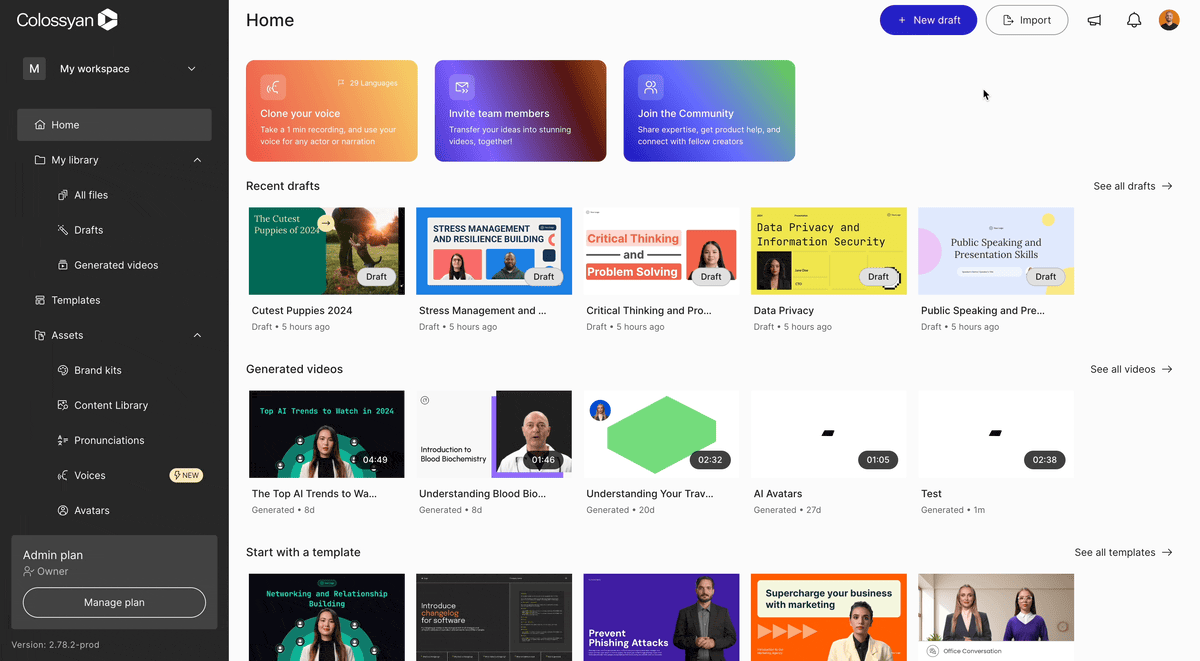Viewport: 1200px width, 661px height.
Task: Click the Recent drafts heading
Action: point(283,186)
